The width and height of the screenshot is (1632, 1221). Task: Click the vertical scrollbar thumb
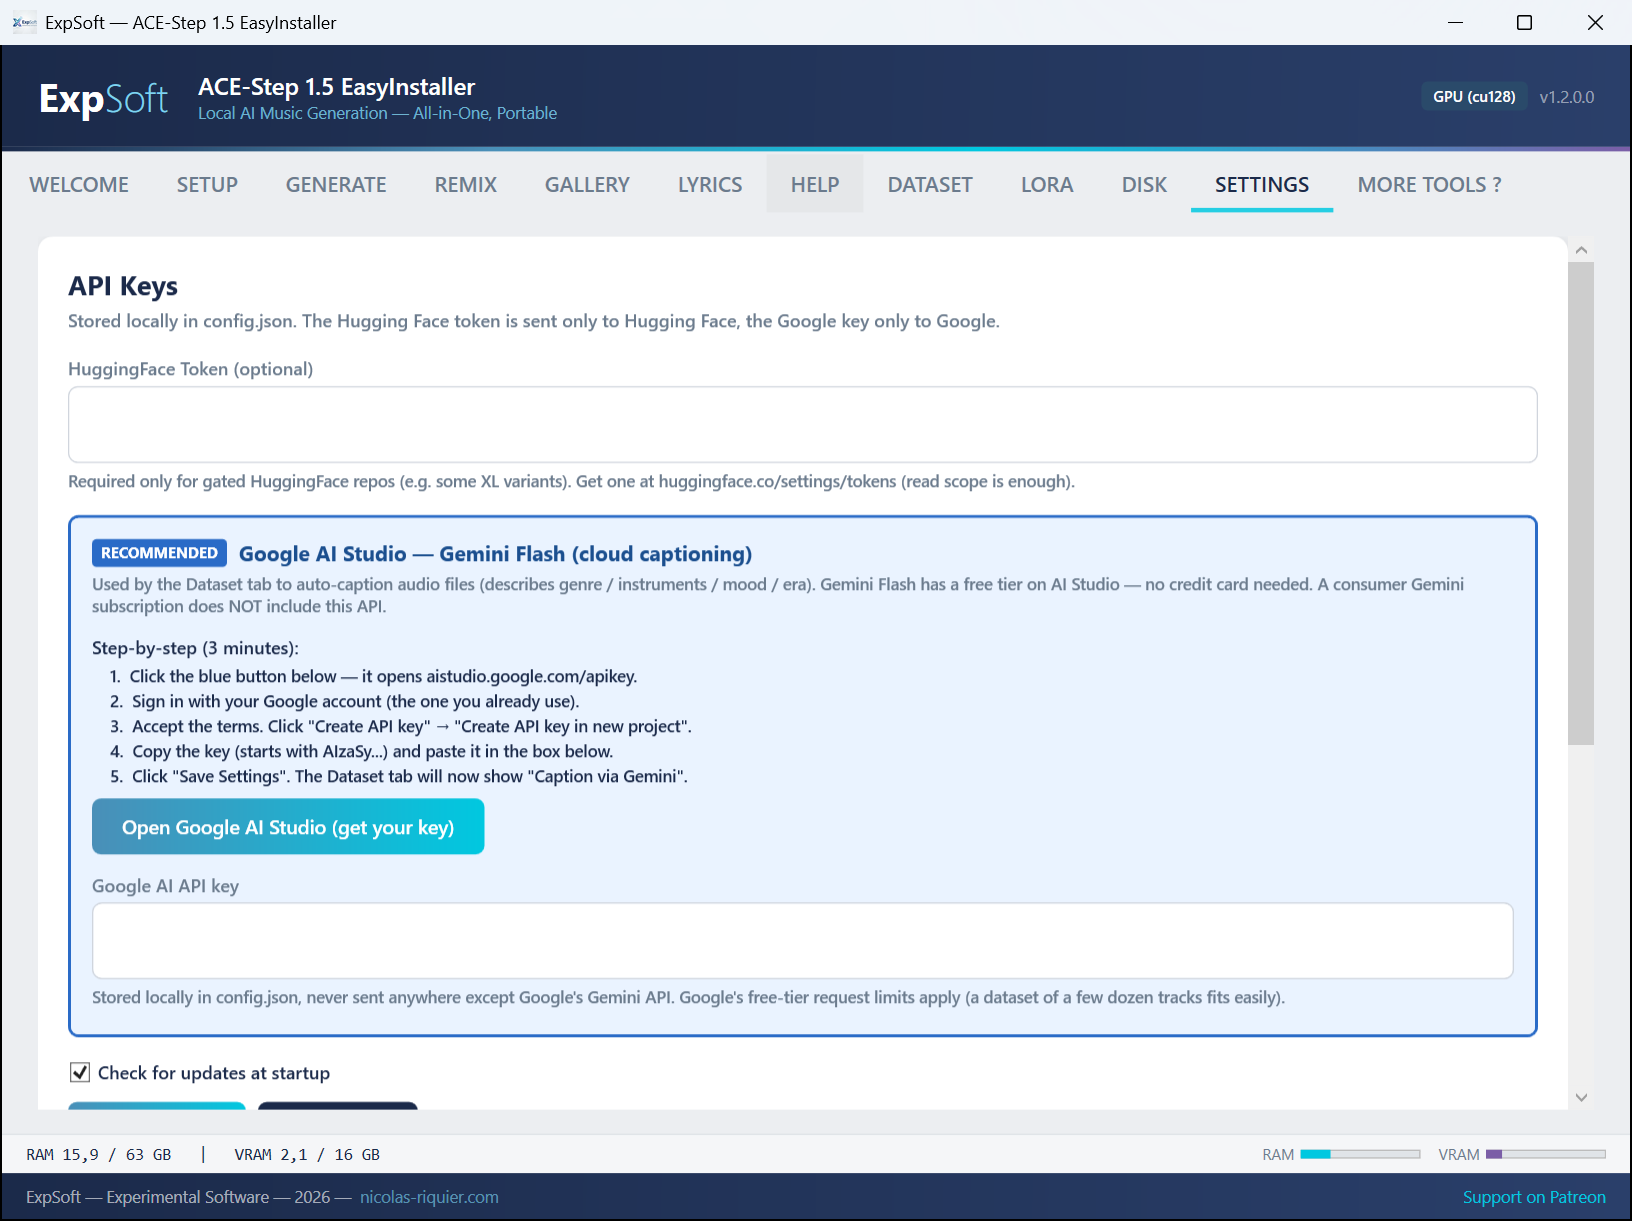(x=1581, y=504)
